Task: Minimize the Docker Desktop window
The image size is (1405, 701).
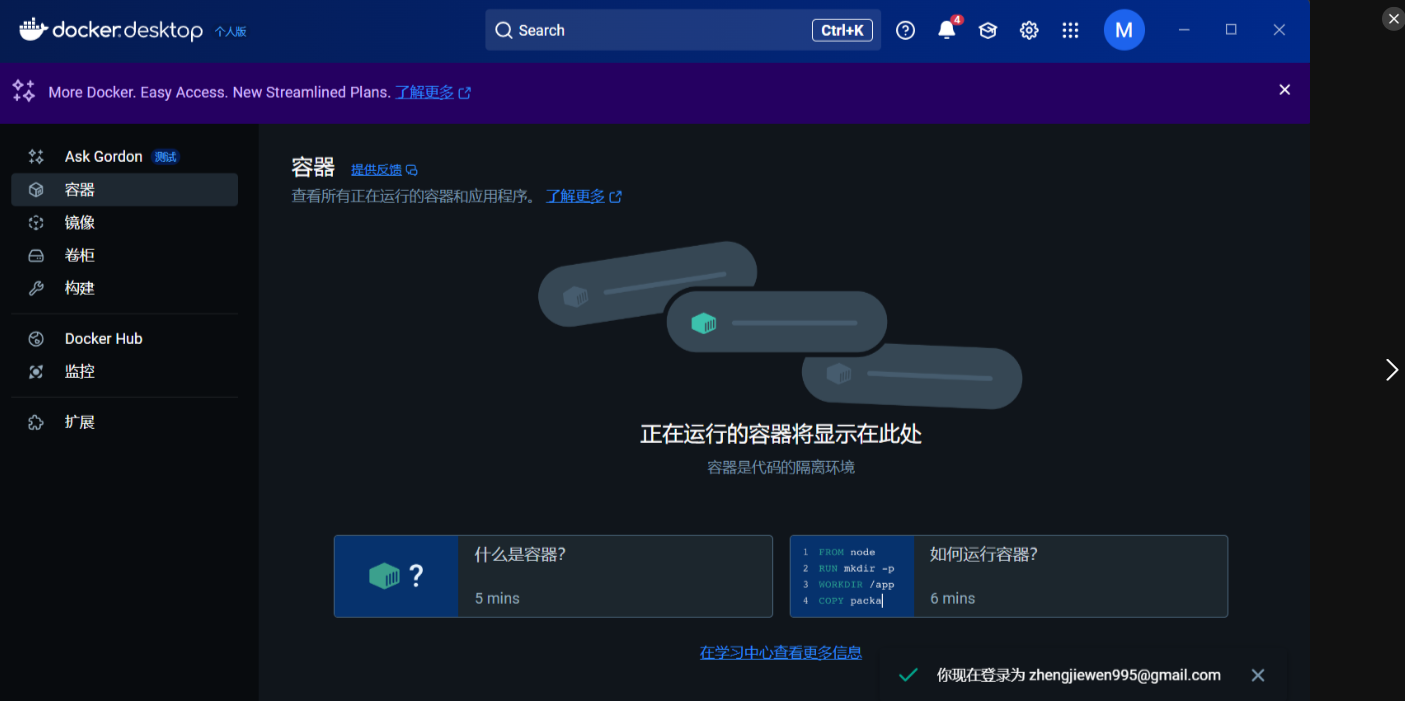Action: coord(1184,30)
